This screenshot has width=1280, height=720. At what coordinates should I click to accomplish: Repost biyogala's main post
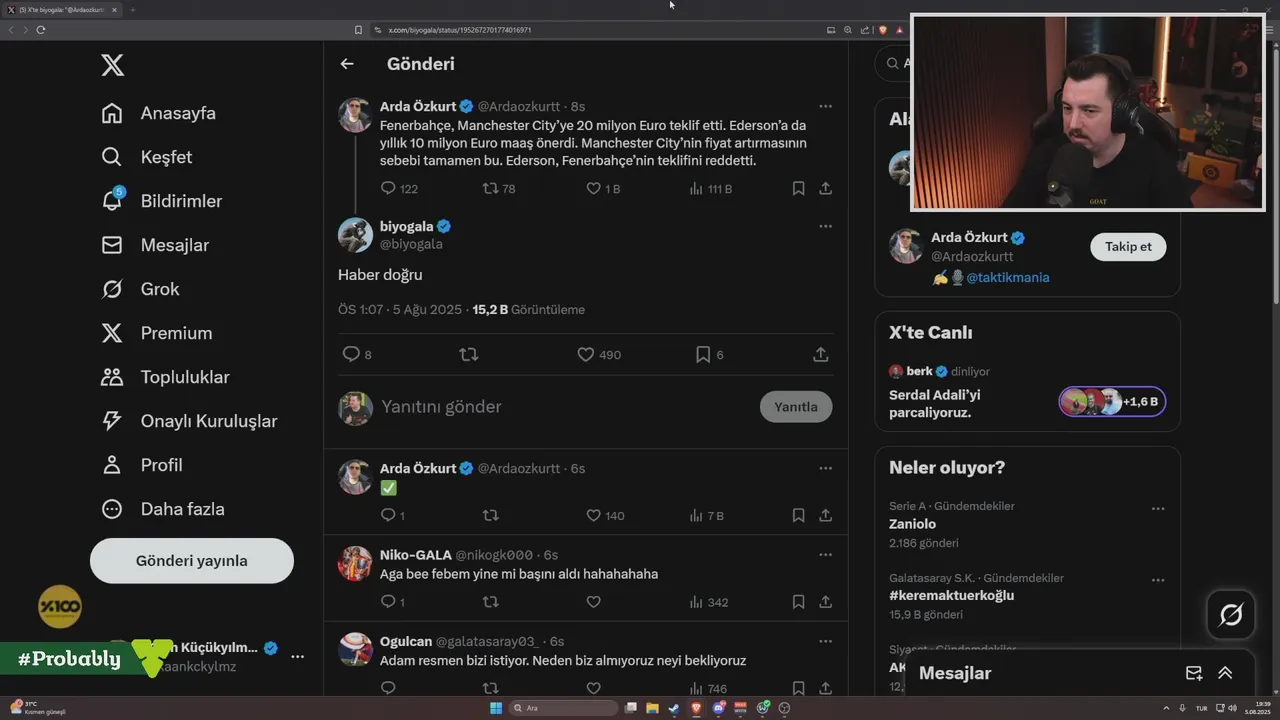468,354
